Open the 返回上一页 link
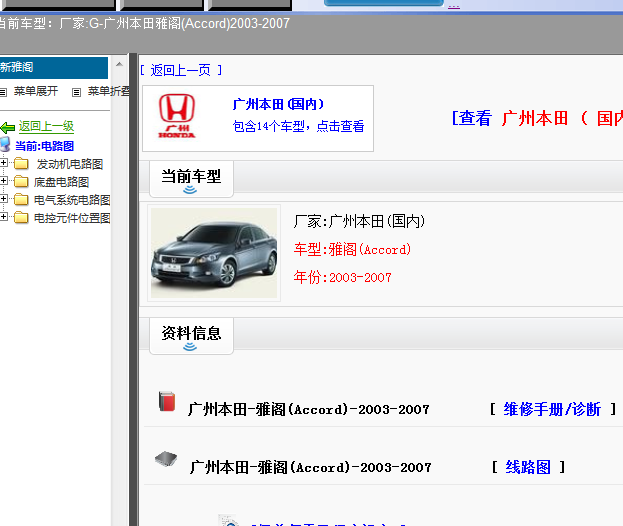This screenshot has height=526, width=623. click(x=181, y=70)
